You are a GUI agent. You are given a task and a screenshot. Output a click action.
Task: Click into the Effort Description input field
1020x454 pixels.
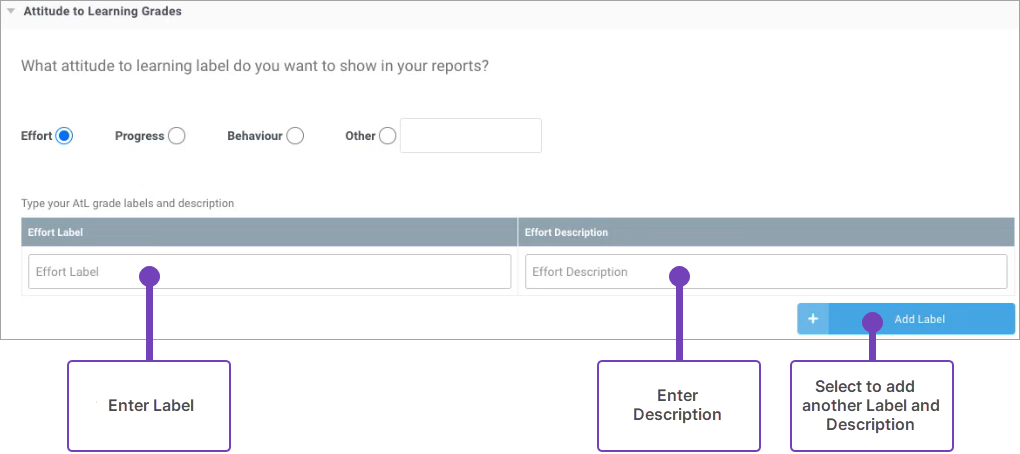coord(765,272)
